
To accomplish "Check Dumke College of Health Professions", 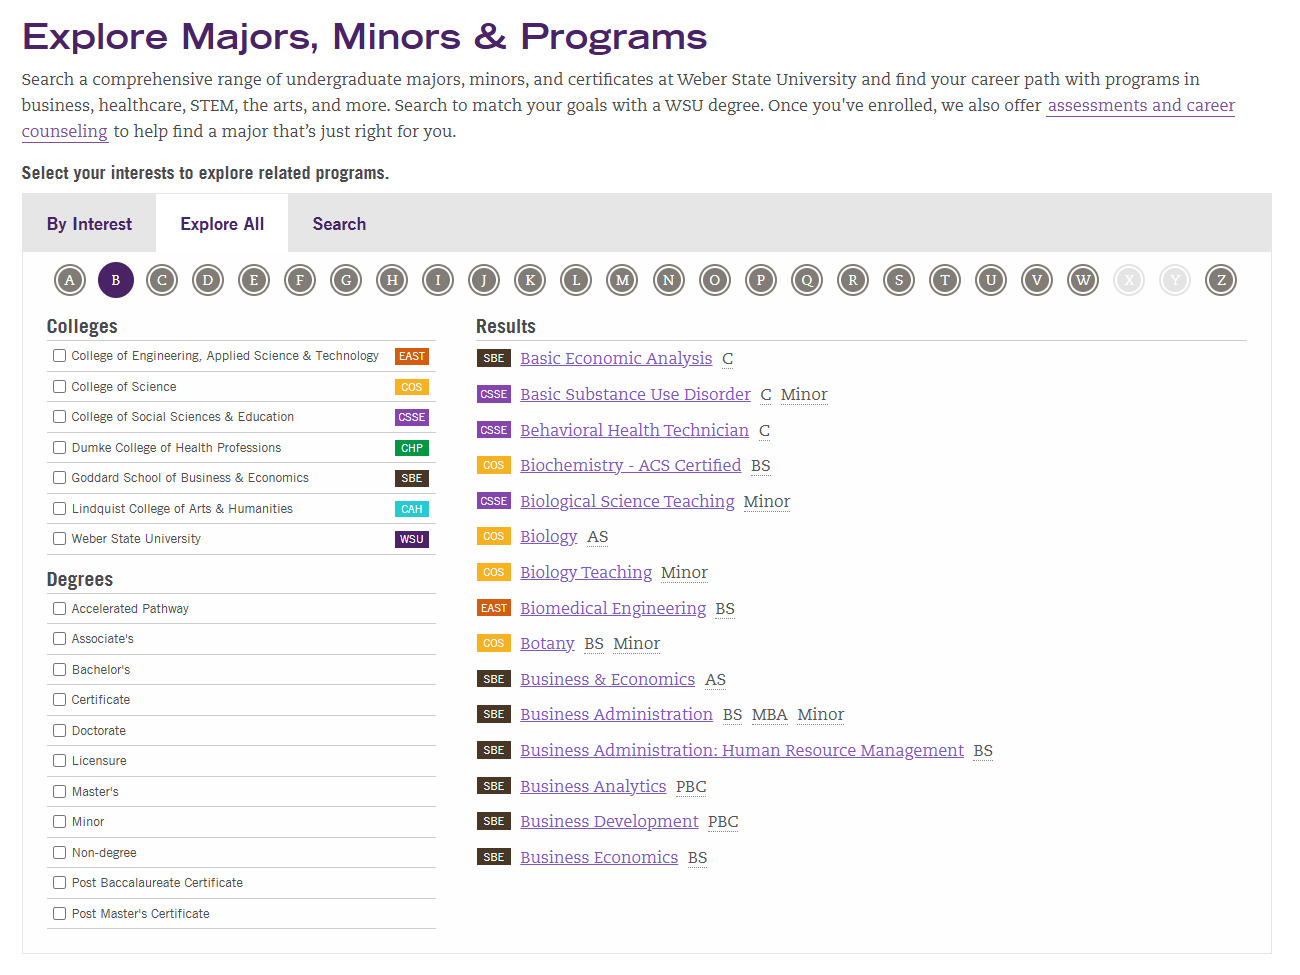I will (60, 448).
